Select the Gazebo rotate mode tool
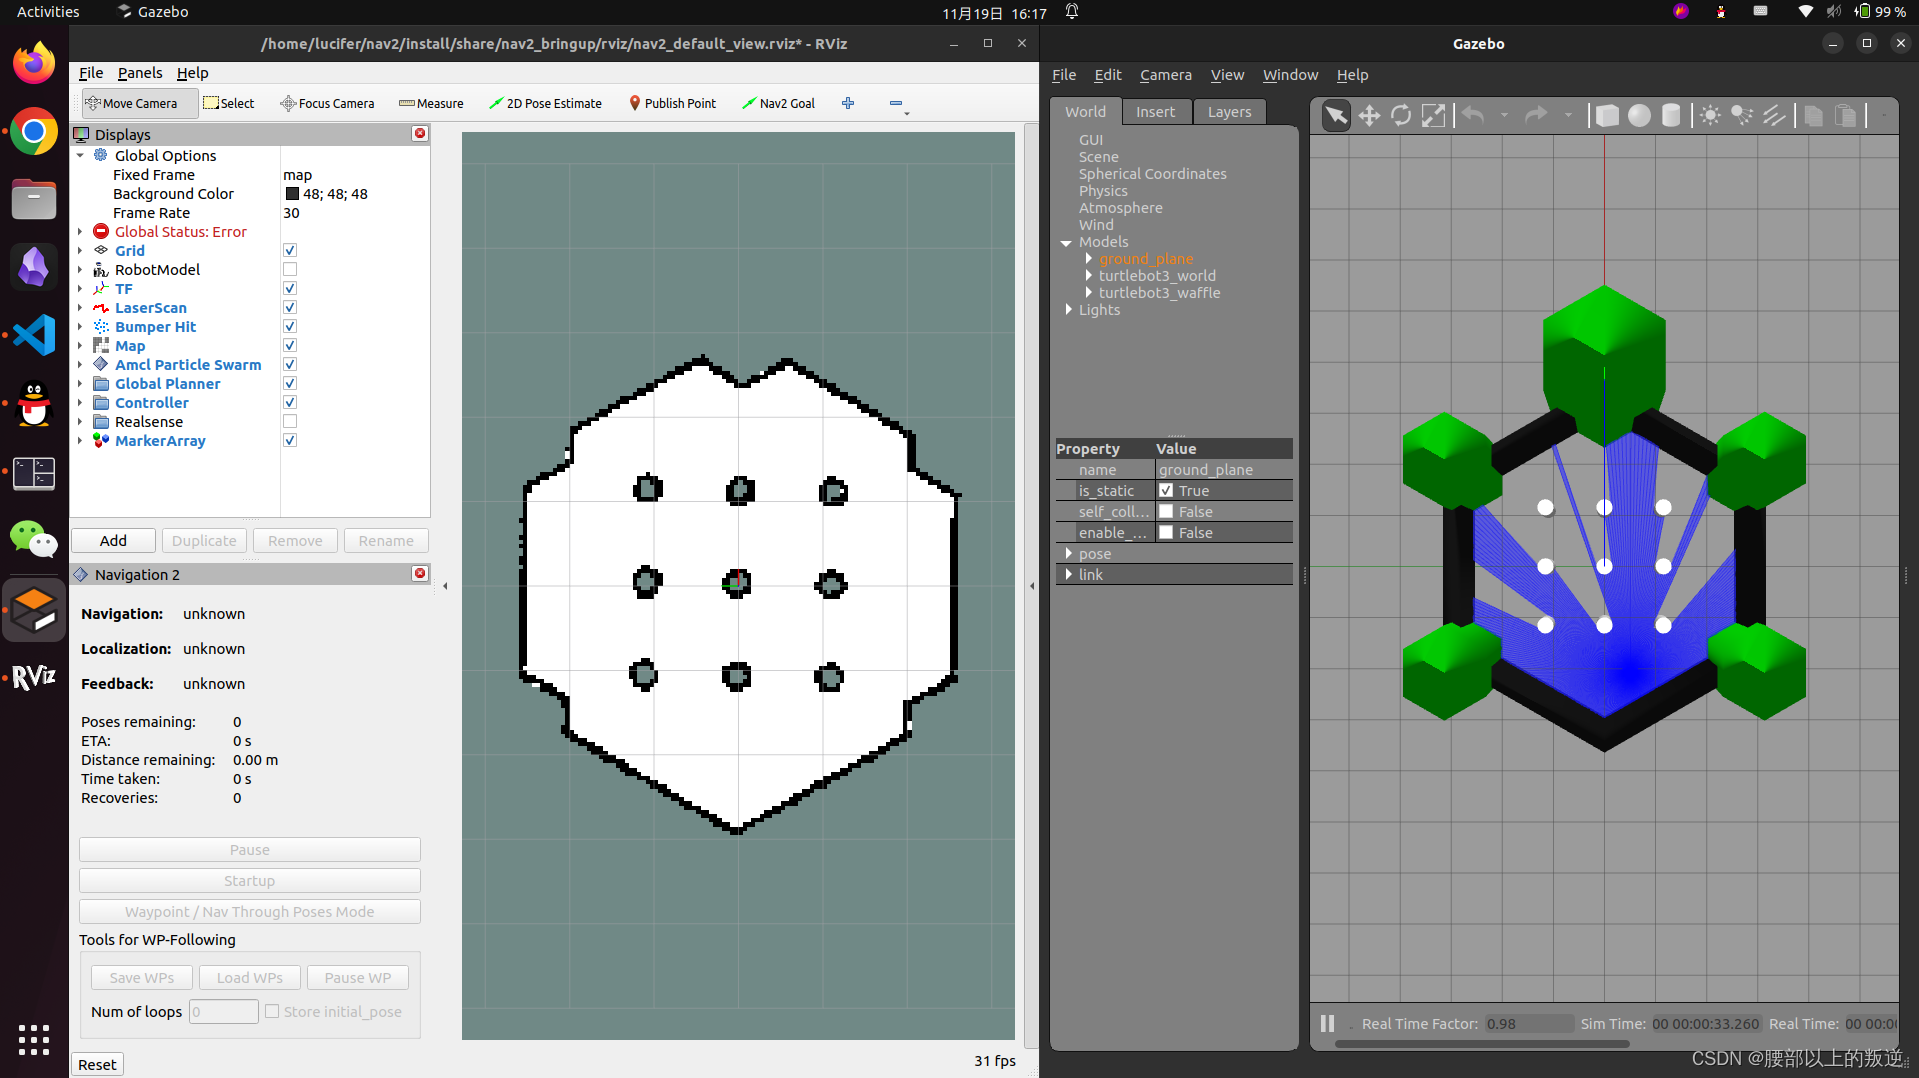 click(x=1401, y=115)
